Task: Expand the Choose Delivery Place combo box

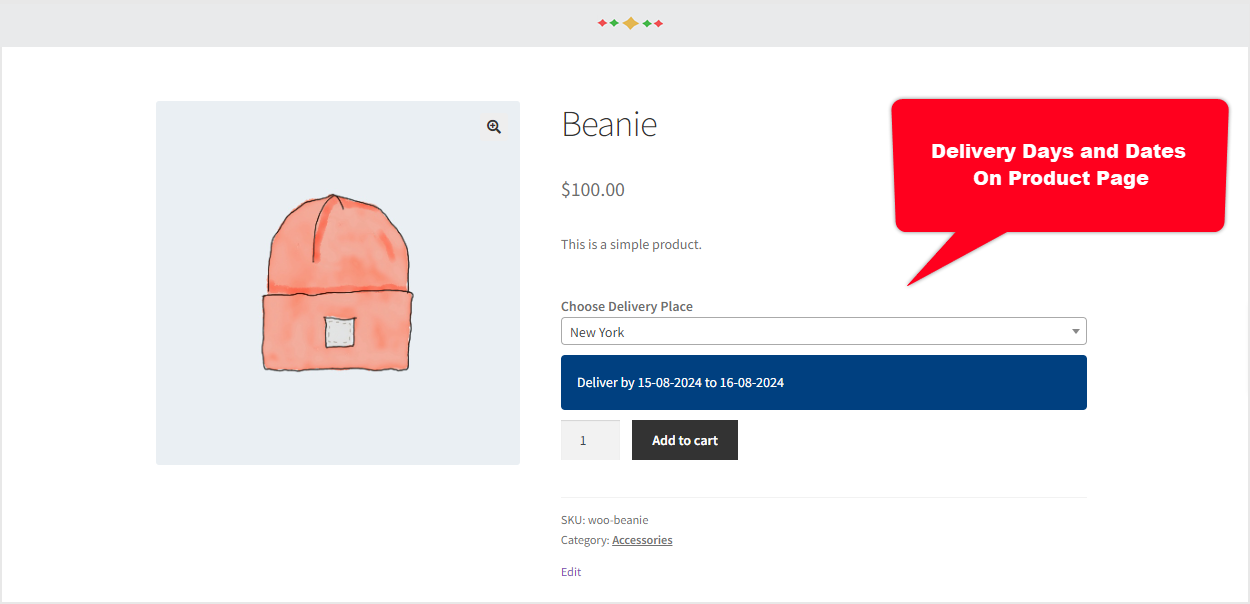Action: pos(823,331)
